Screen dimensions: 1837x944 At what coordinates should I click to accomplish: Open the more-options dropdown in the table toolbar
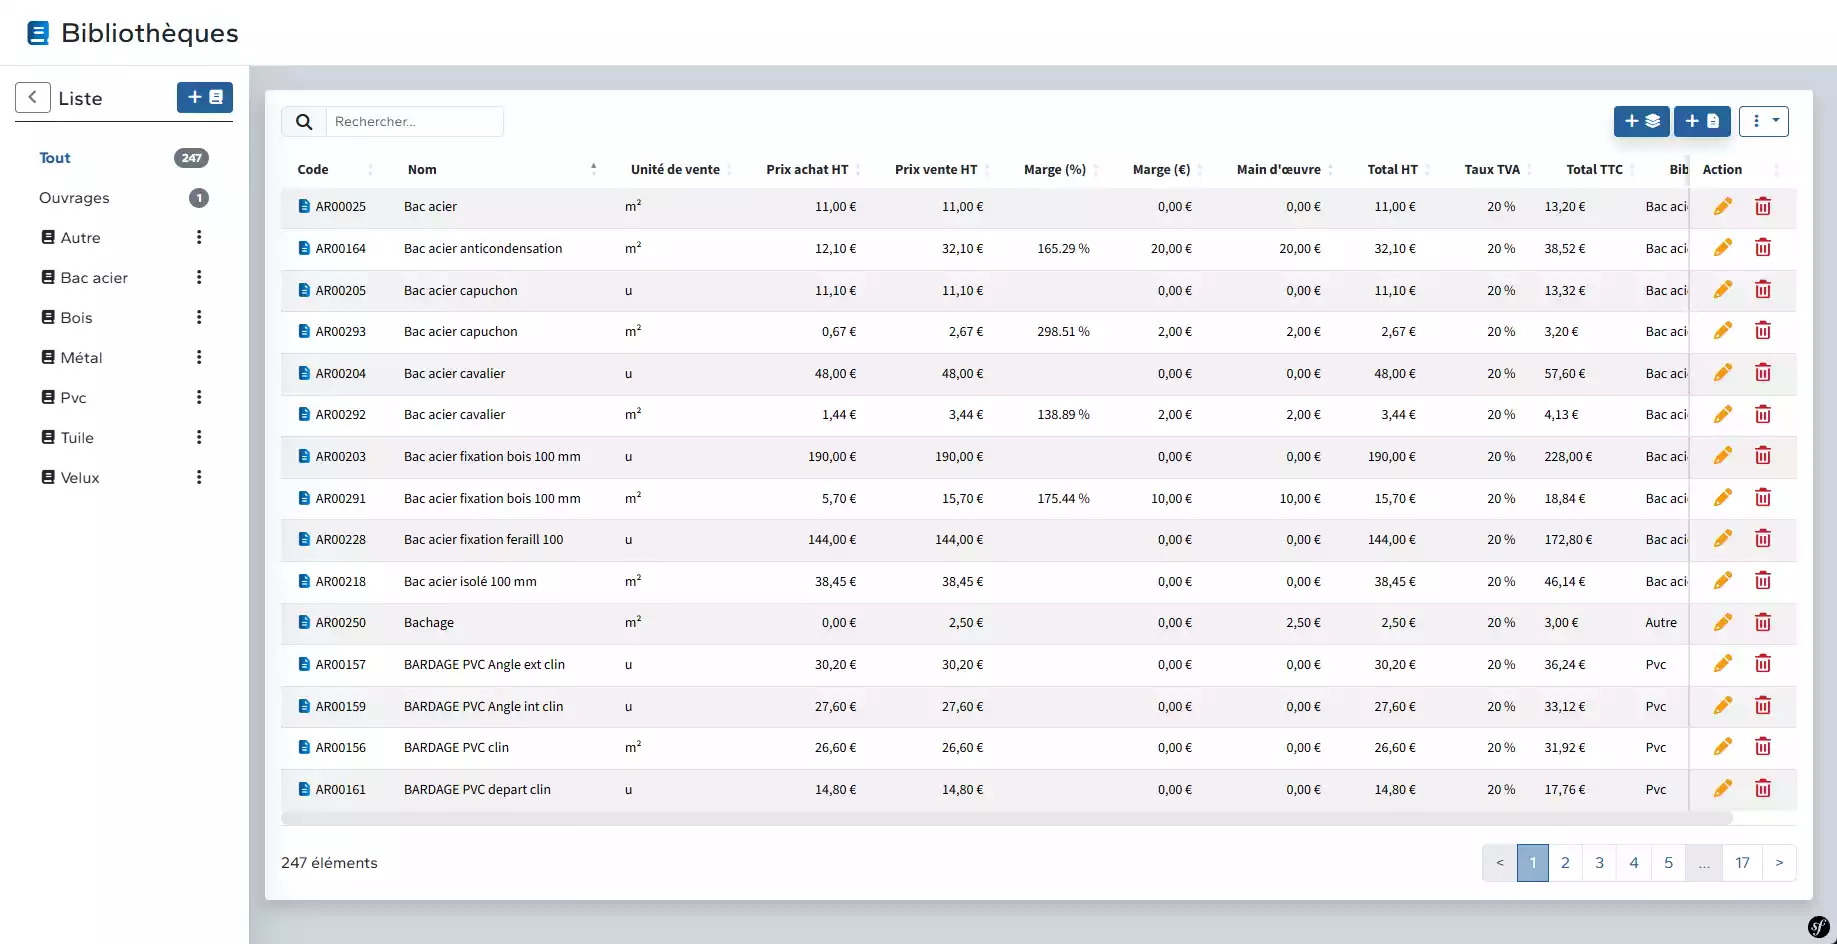click(1764, 121)
